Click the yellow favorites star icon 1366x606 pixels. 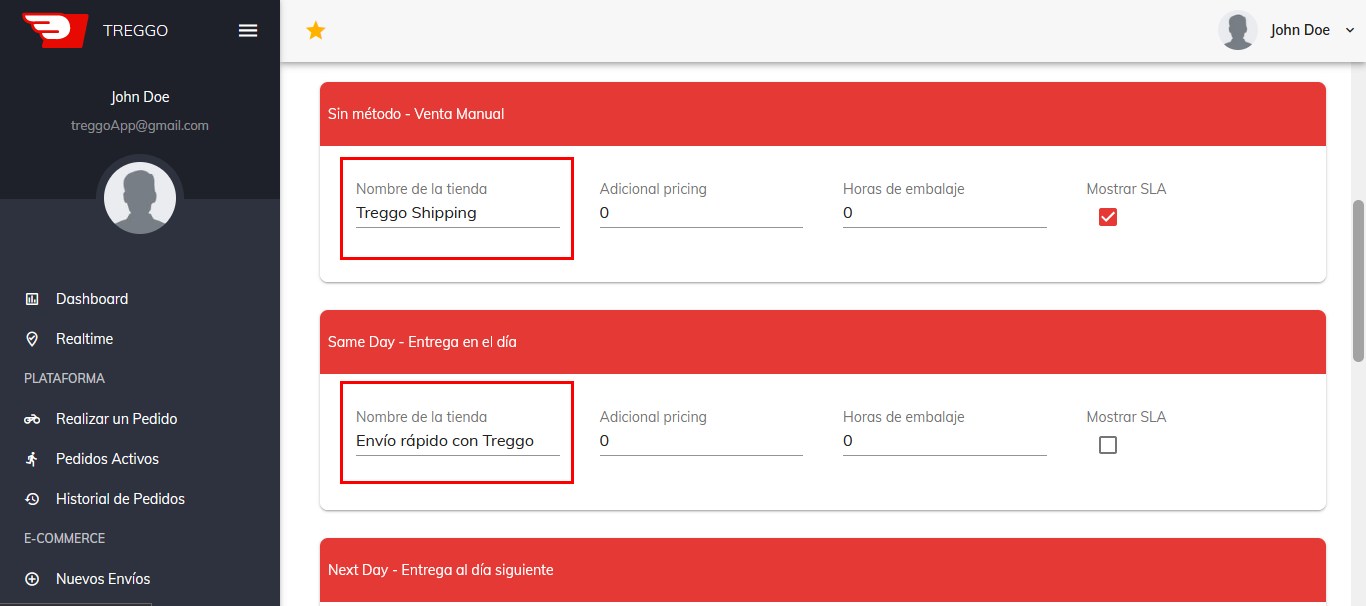(316, 31)
